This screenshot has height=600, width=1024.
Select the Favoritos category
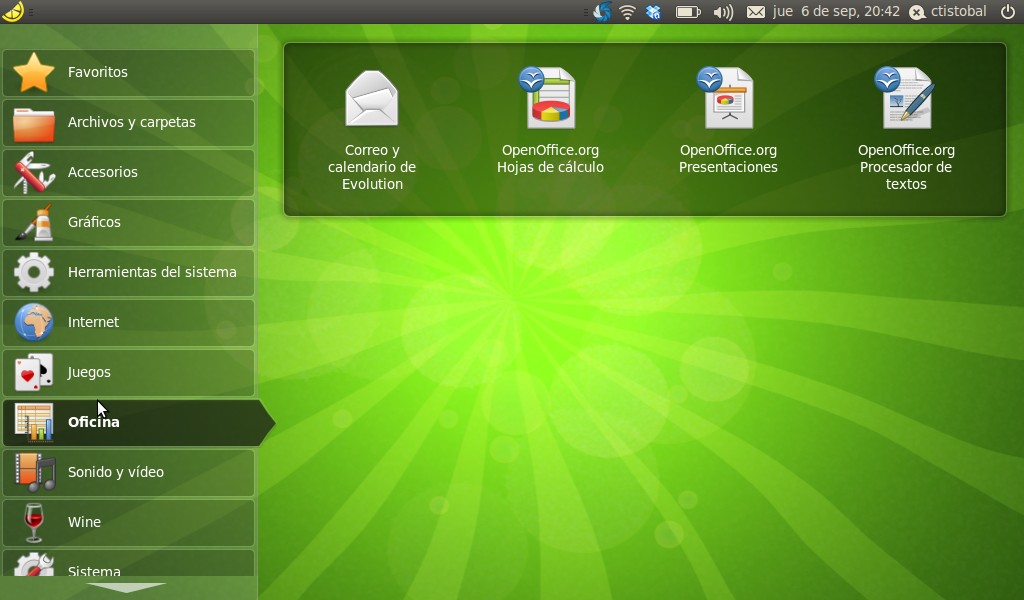[x=128, y=72]
